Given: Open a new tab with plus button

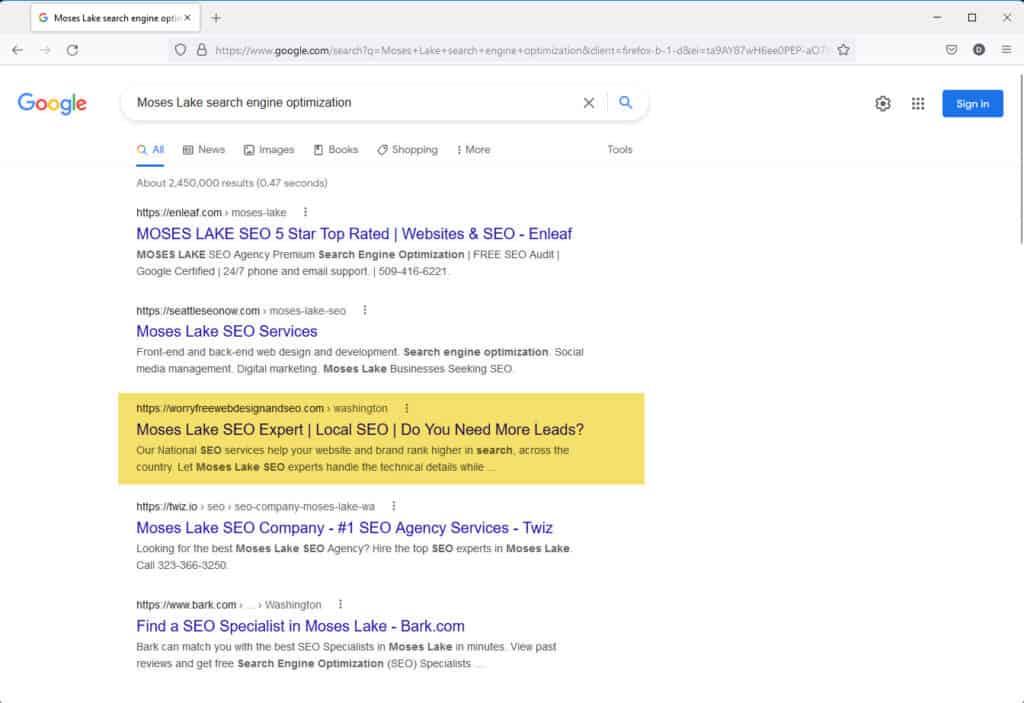Looking at the screenshot, I should (x=216, y=18).
